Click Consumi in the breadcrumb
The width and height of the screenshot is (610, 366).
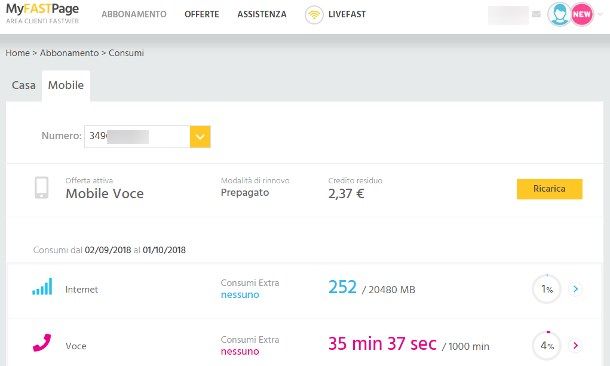coord(126,53)
